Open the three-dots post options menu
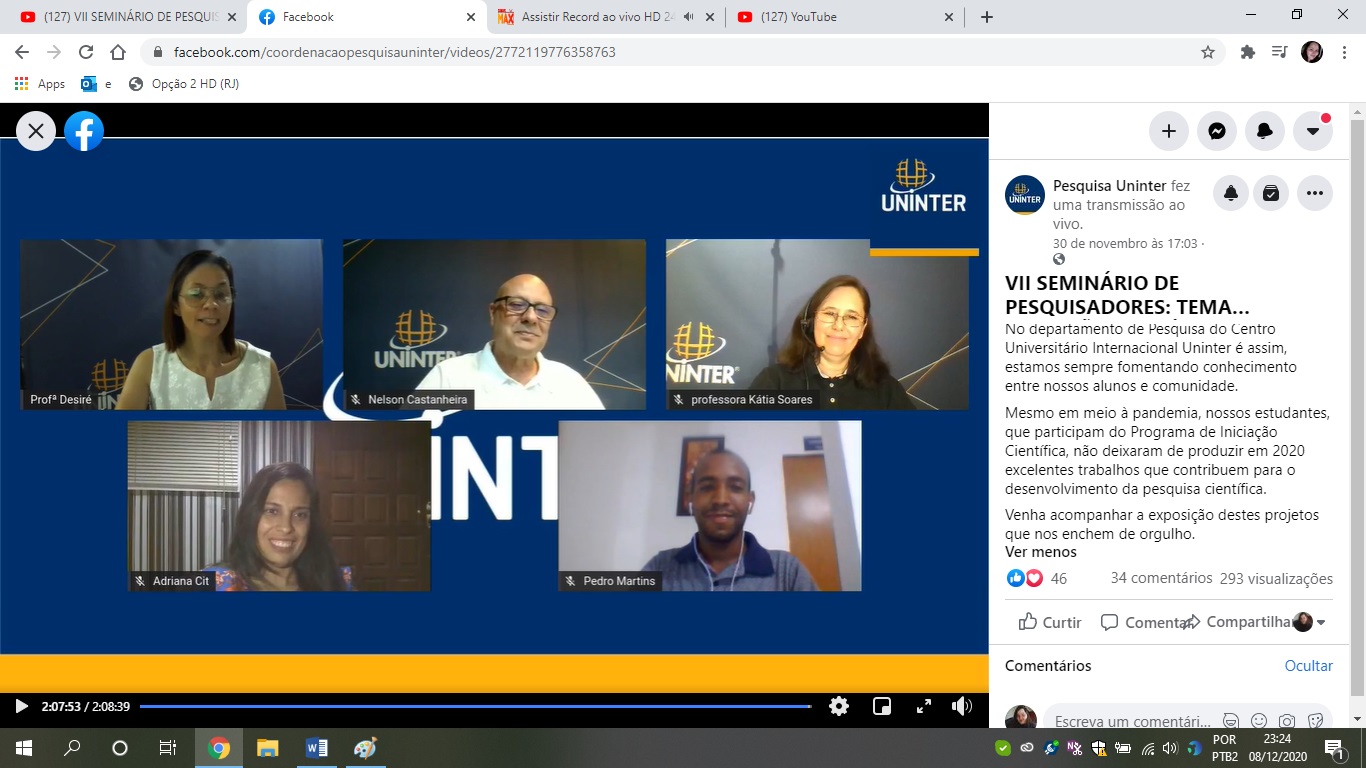The width and height of the screenshot is (1366, 768). click(x=1315, y=193)
